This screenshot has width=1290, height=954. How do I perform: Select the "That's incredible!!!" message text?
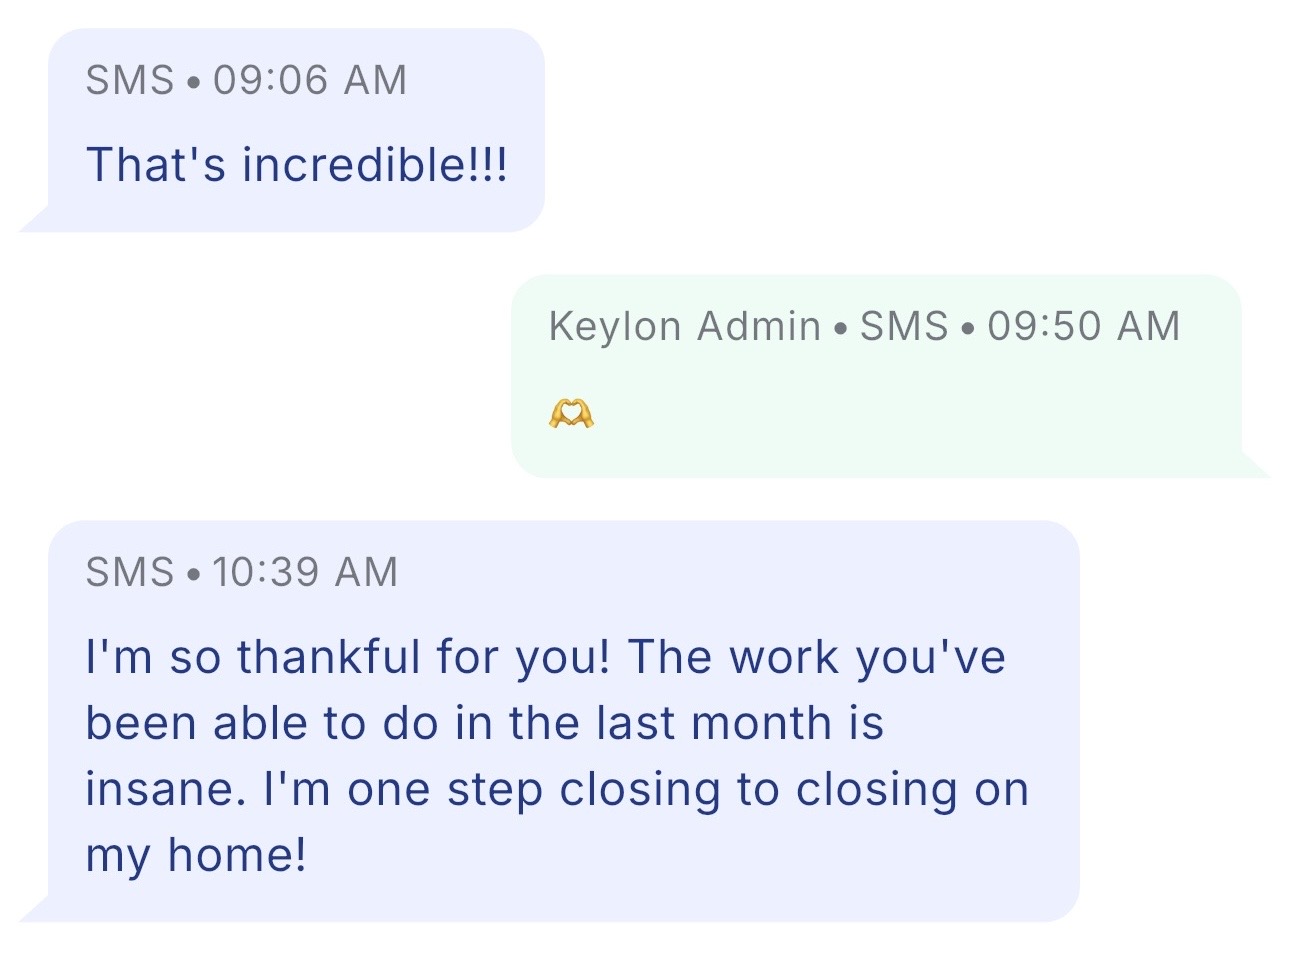point(297,165)
